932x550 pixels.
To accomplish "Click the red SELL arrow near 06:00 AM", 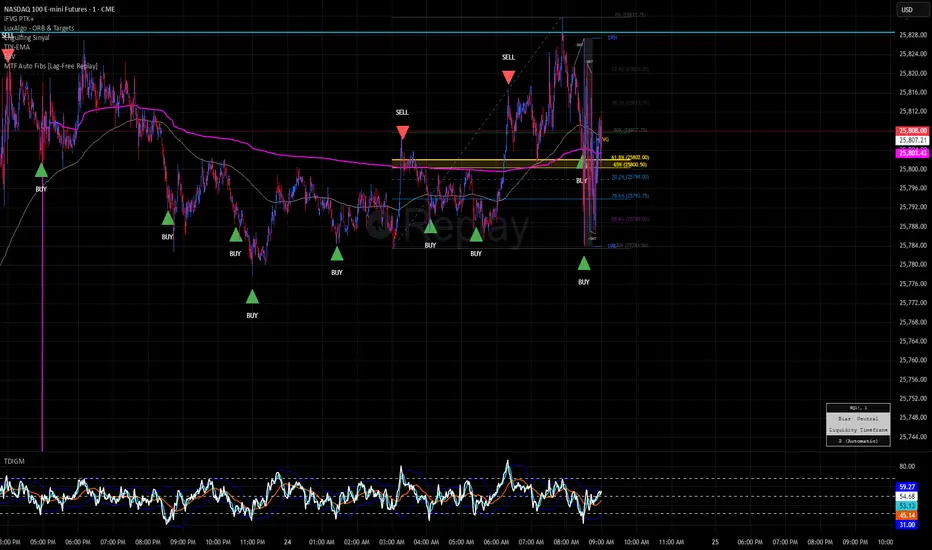I will (508, 77).
